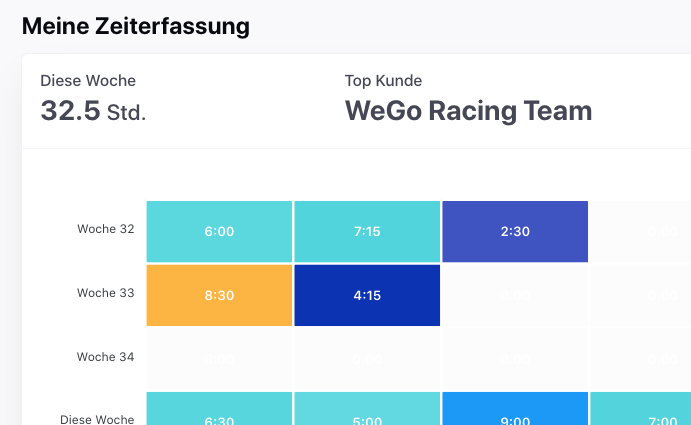Click the Meine Zeiterfassung heading

[135, 26]
